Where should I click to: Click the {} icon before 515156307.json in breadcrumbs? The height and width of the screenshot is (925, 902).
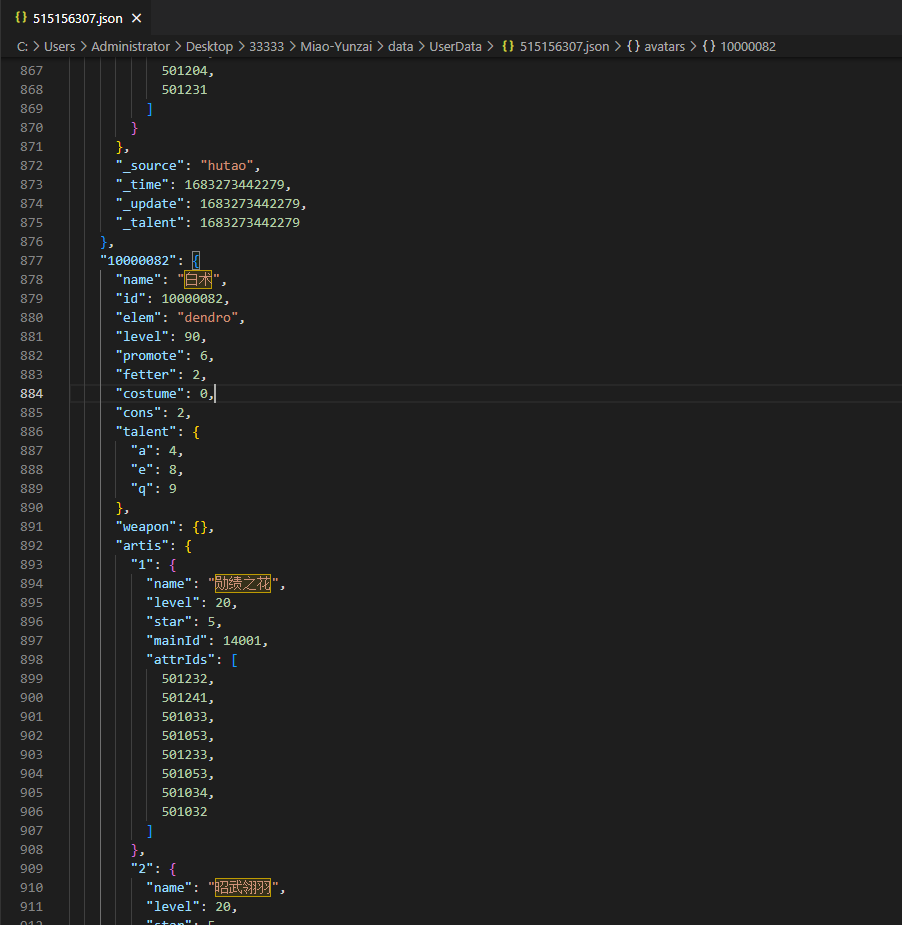[508, 46]
